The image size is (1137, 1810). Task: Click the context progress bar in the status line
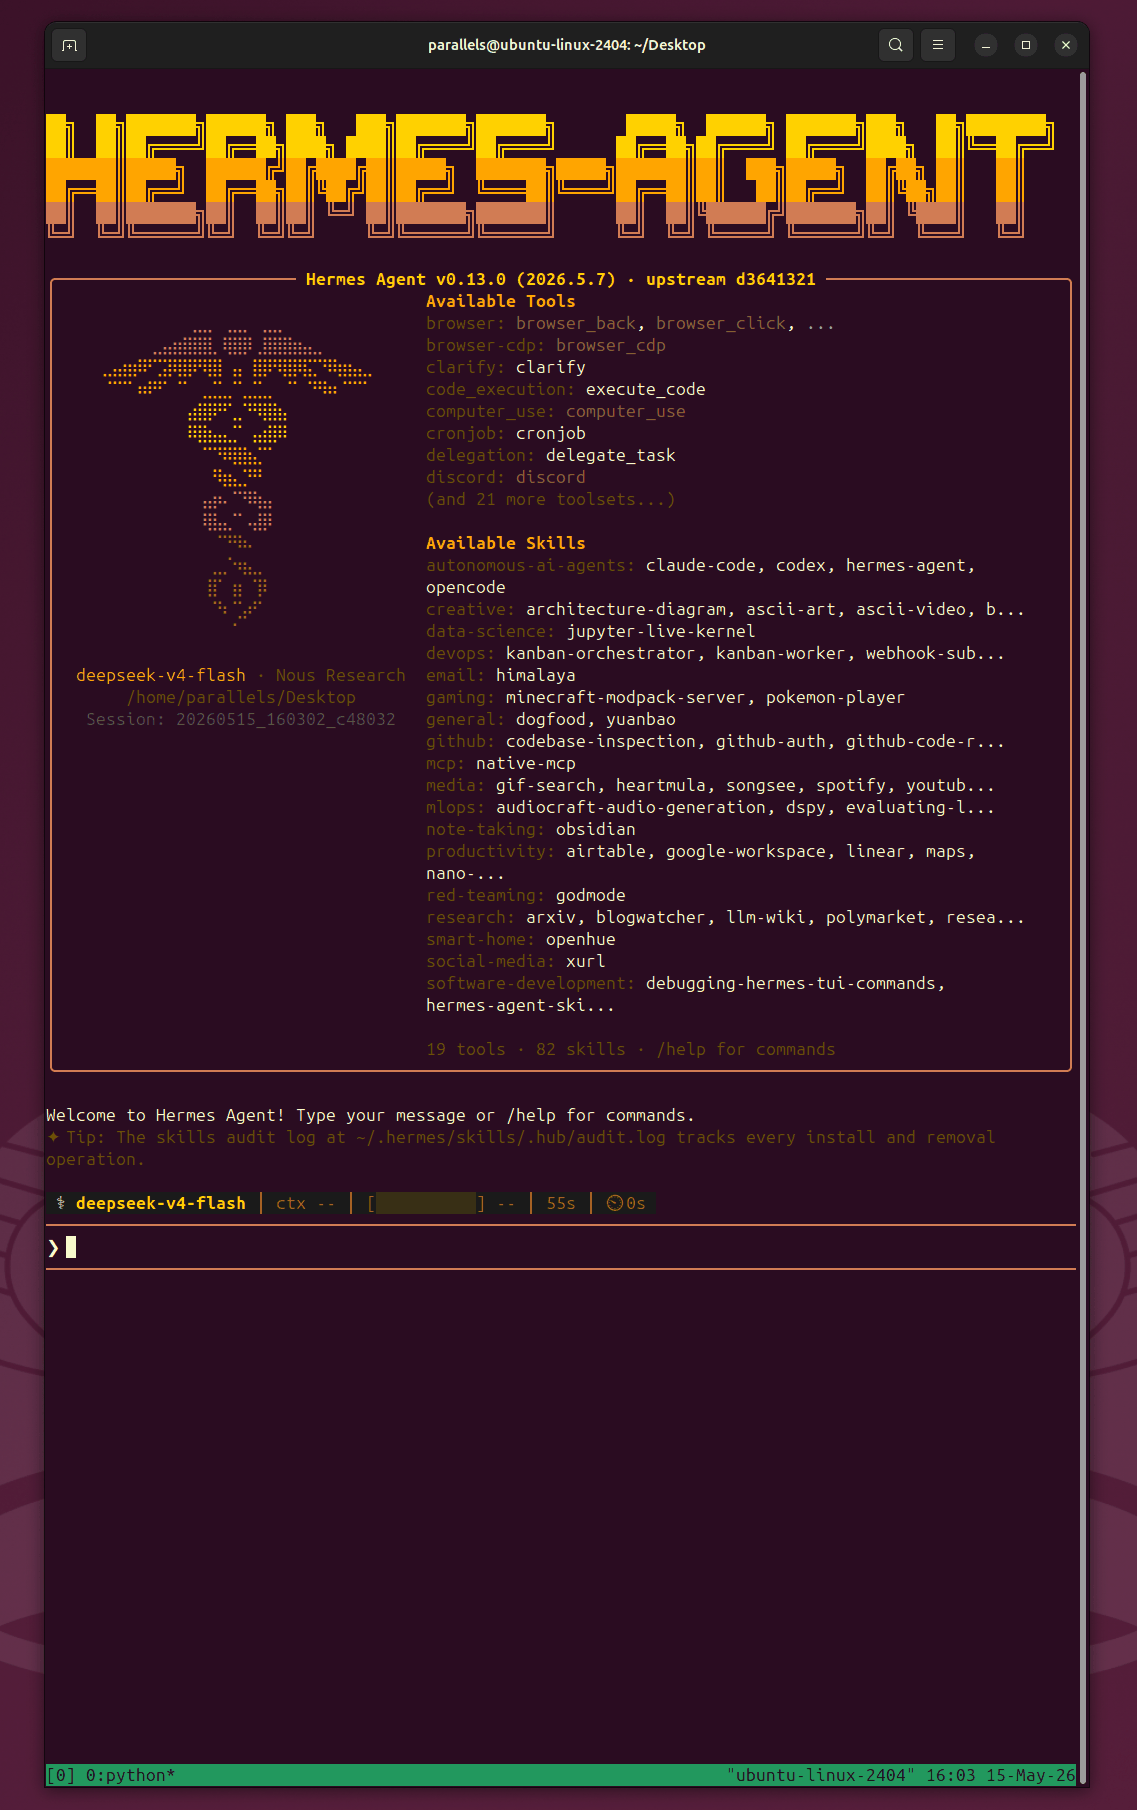coord(426,1203)
